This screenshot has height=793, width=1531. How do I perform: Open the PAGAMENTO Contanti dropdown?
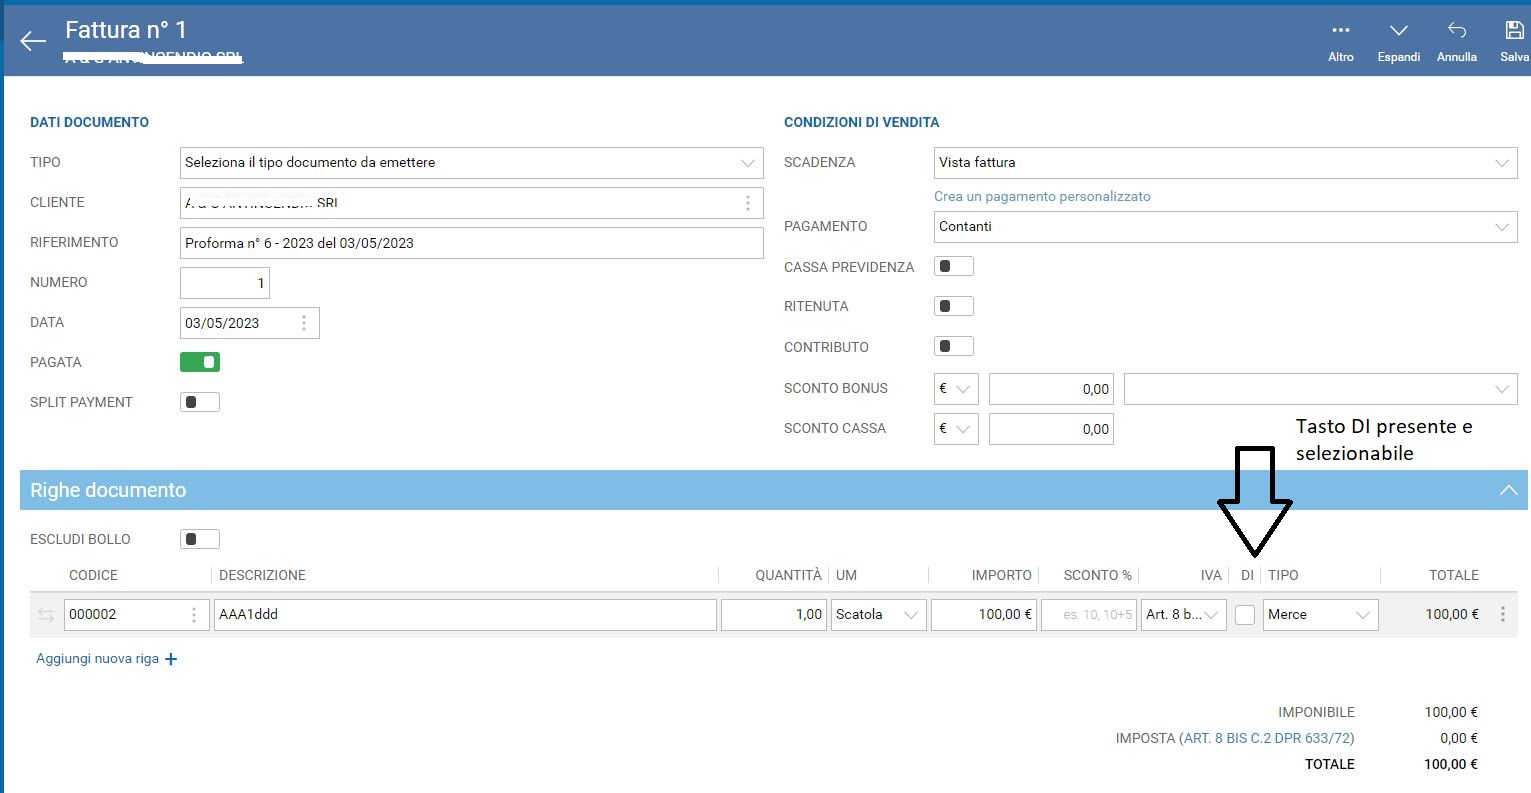click(1225, 226)
